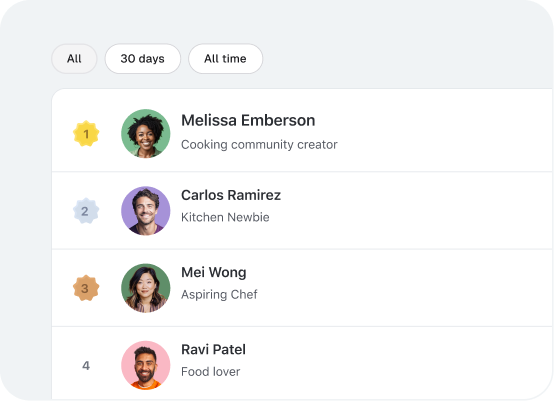Open Melissa Emberson's profile name link
Screen dimensions: 554x401
tap(248, 120)
